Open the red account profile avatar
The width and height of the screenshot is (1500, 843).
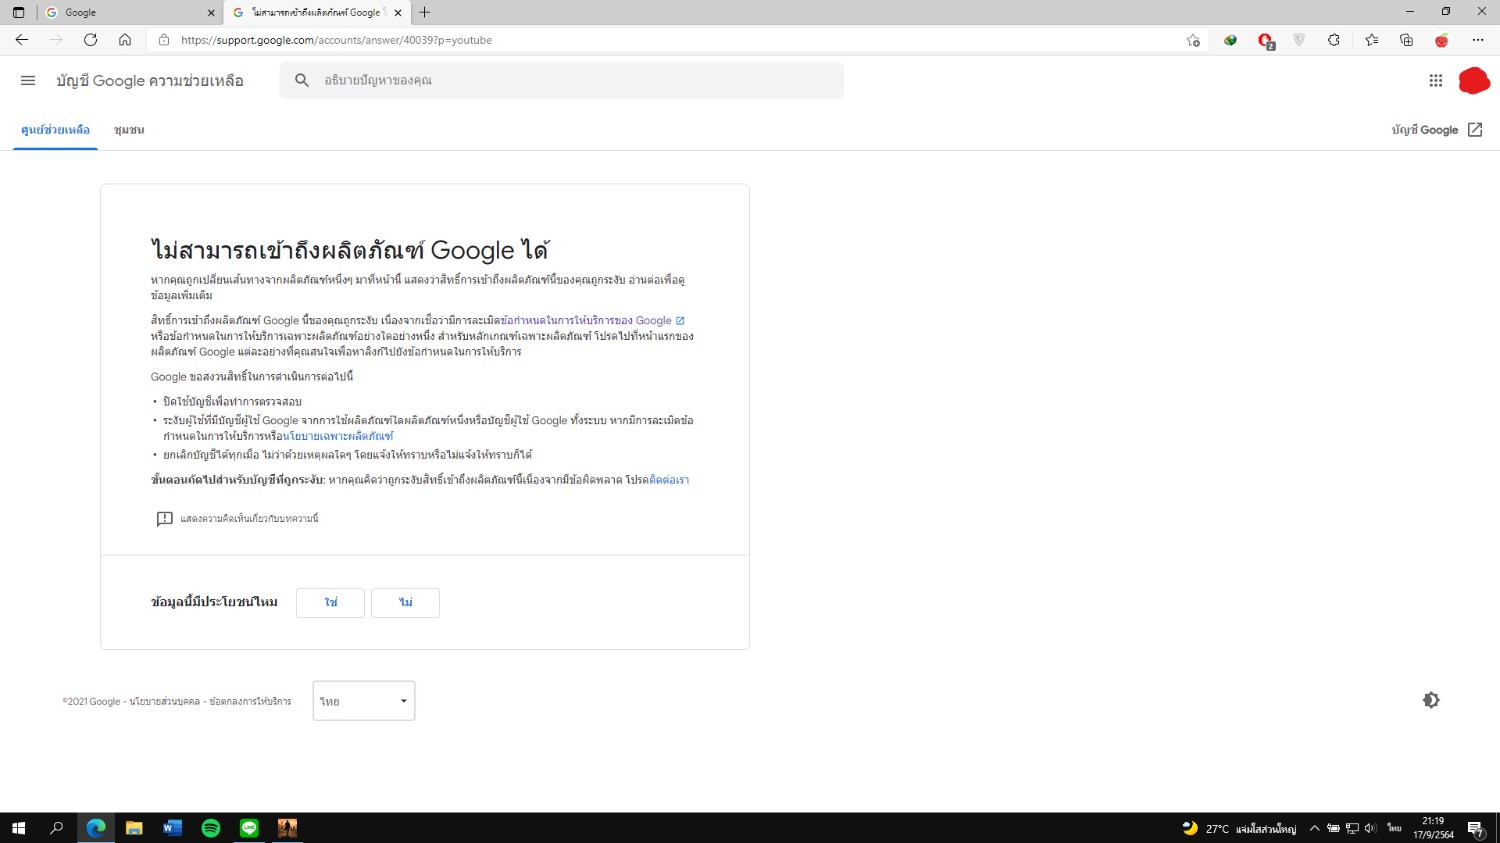1474,81
